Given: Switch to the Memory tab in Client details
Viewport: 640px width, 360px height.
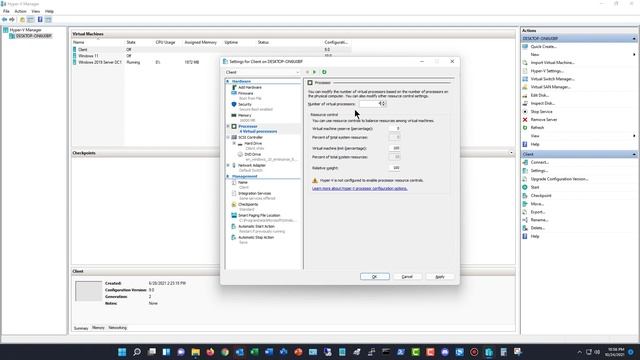Looking at the screenshot, I should (98, 328).
